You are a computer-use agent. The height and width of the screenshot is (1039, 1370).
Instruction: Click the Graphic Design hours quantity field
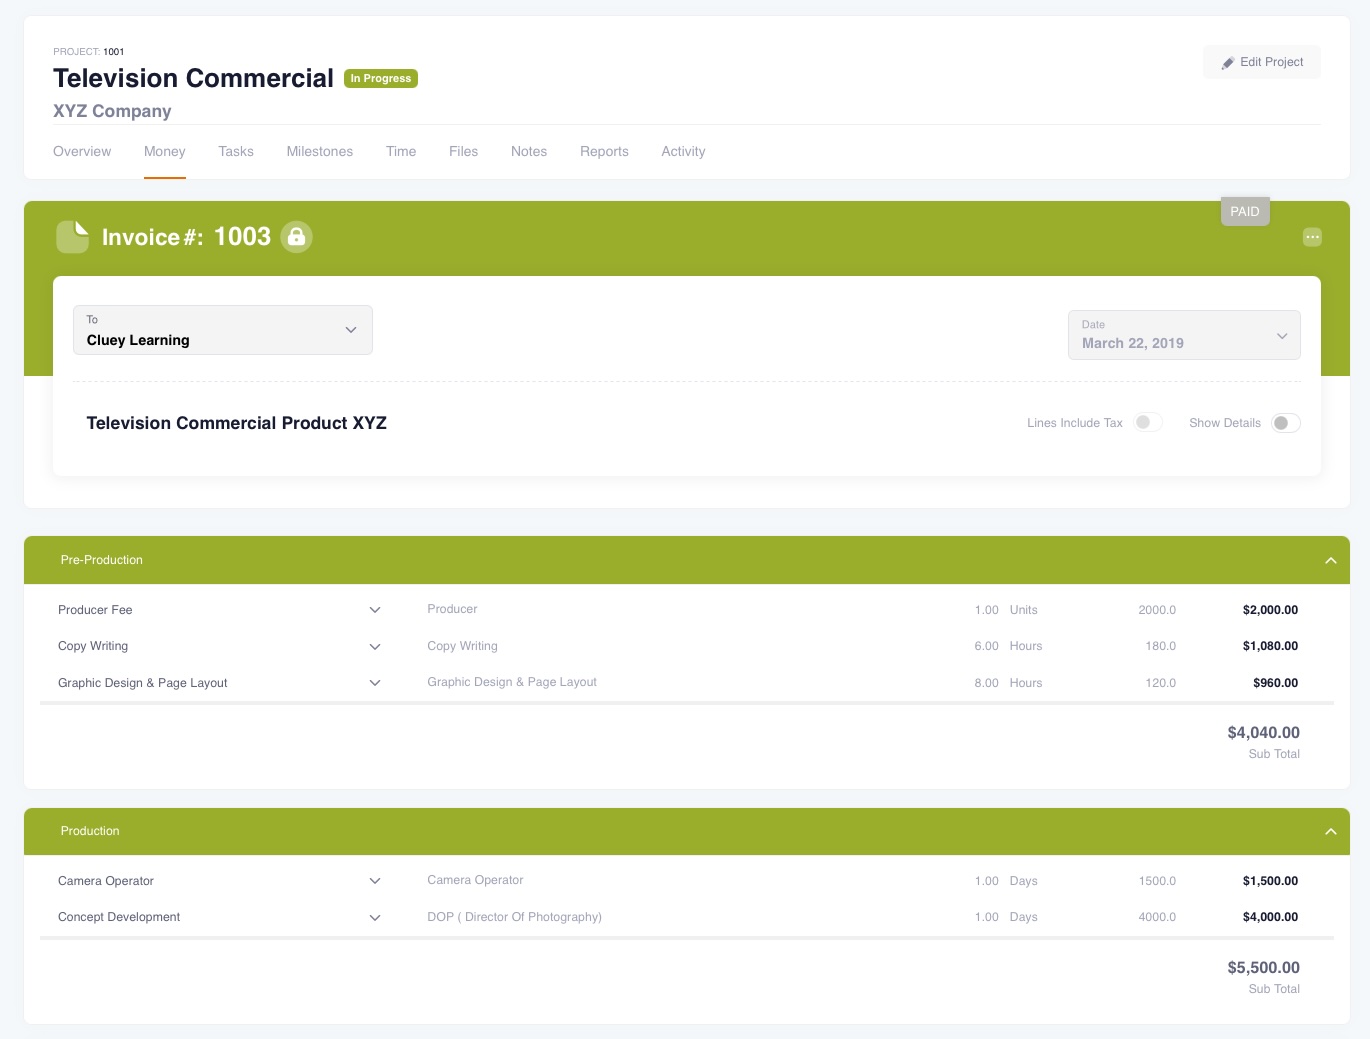(986, 683)
